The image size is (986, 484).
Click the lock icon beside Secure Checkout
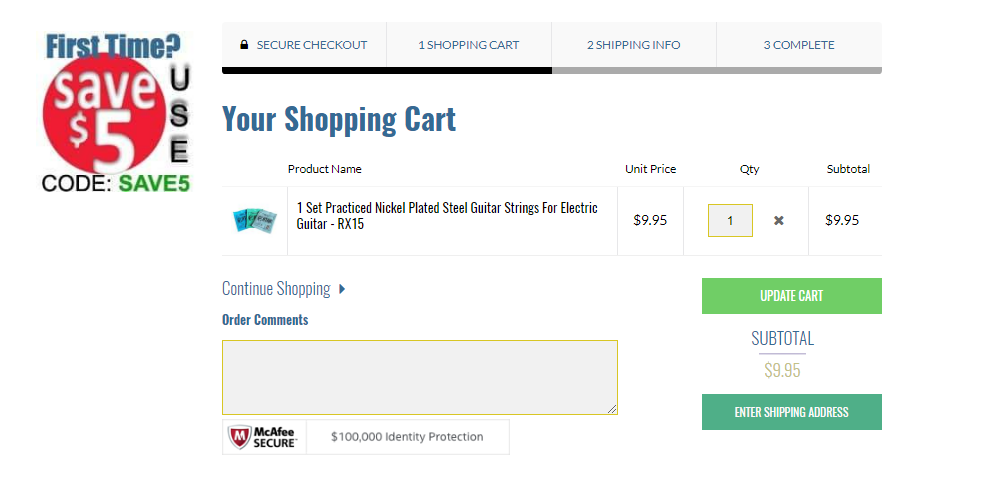pos(244,45)
